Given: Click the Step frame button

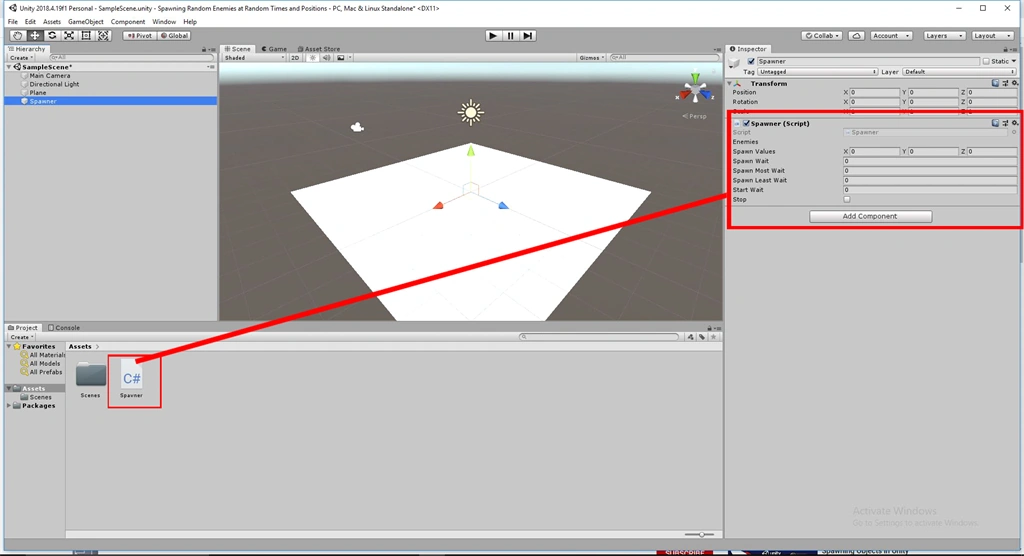Looking at the screenshot, I should [528, 36].
